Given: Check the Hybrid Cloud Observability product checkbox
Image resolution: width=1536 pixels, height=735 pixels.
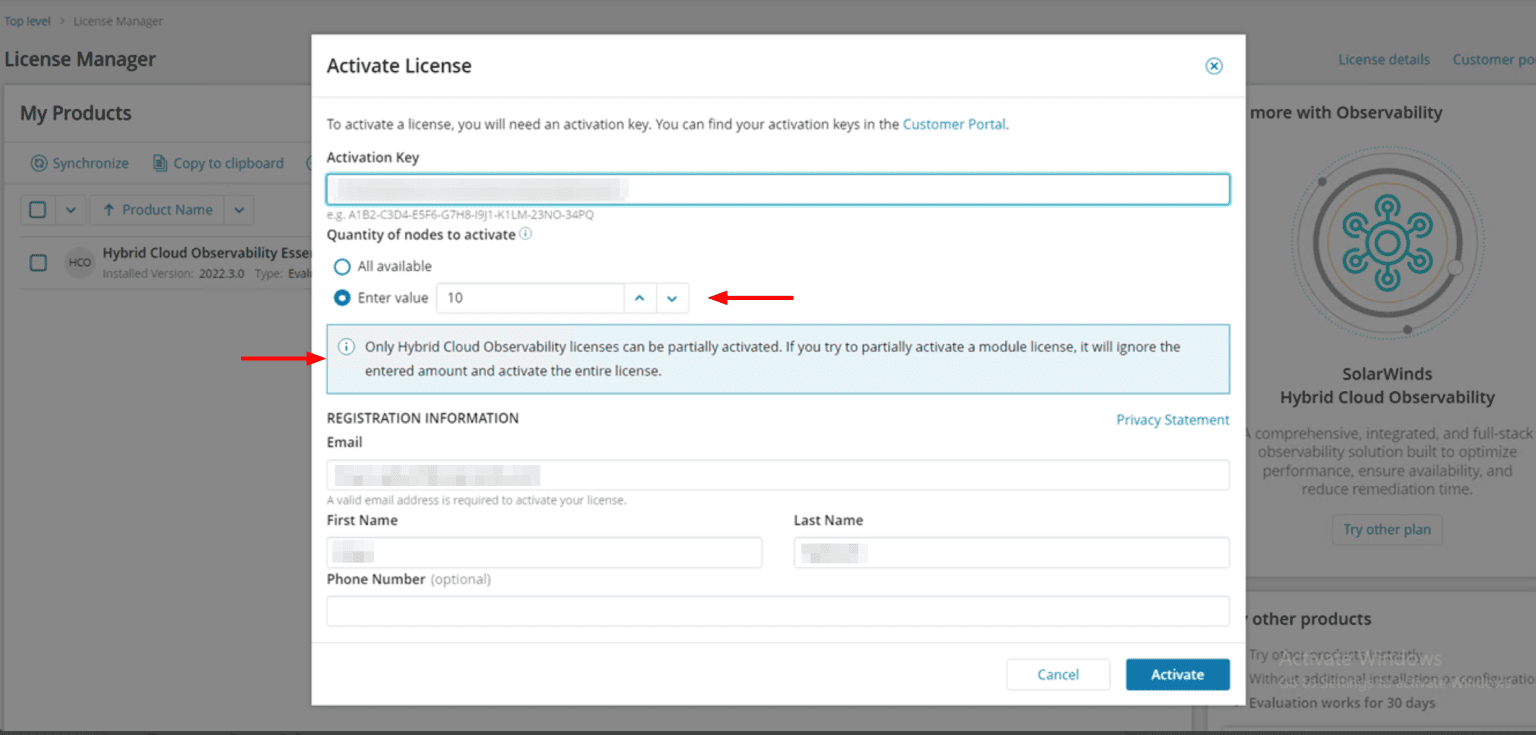Looking at the screenshot, I should (38, 262).
